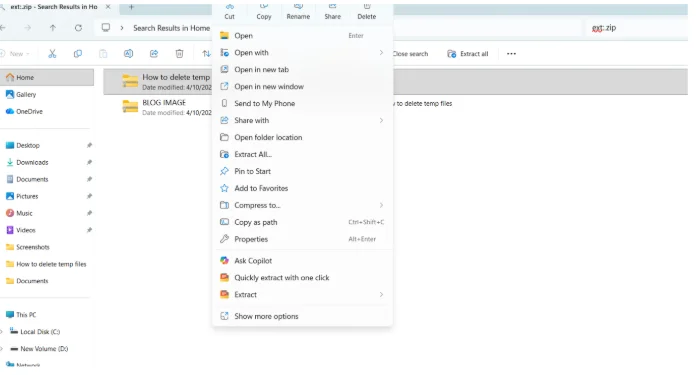
Task: Select Send to My Phone
Action: (x=302, y=103)
